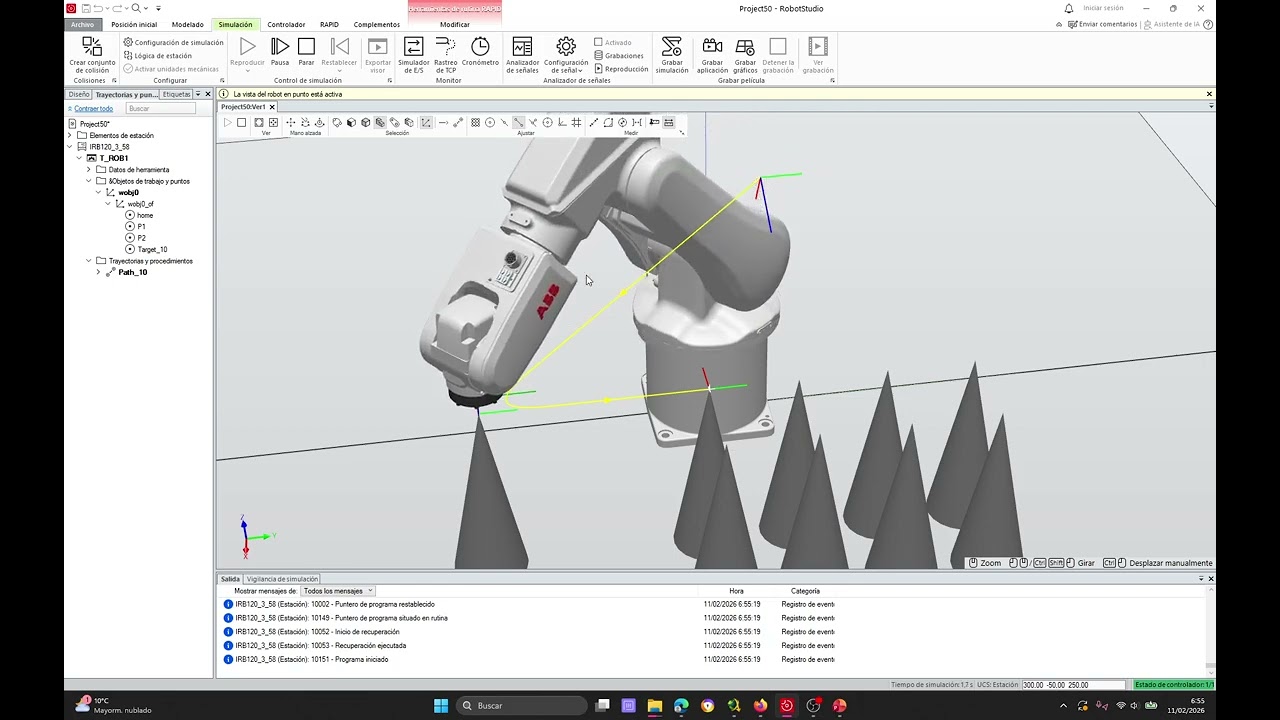Open Configuración de simulación settings
This screenshot has height=720, width=1280.
[173, 43]
